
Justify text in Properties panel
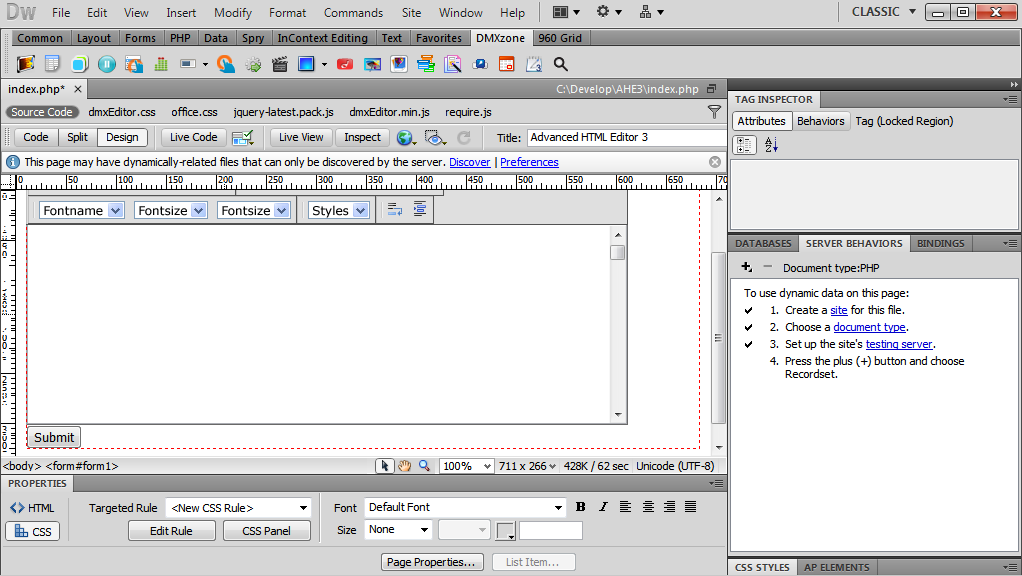[691, 507]
